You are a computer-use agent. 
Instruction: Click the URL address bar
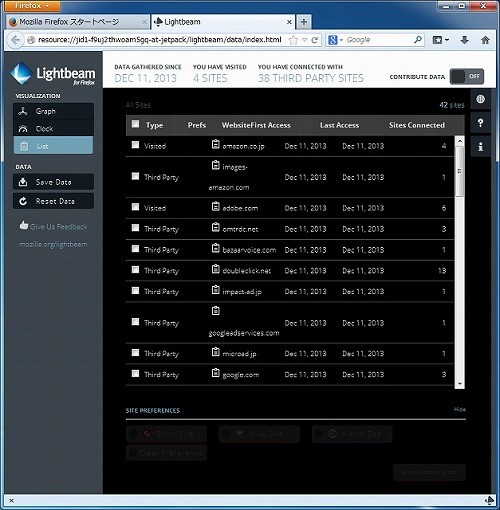[x=159, y=40]
